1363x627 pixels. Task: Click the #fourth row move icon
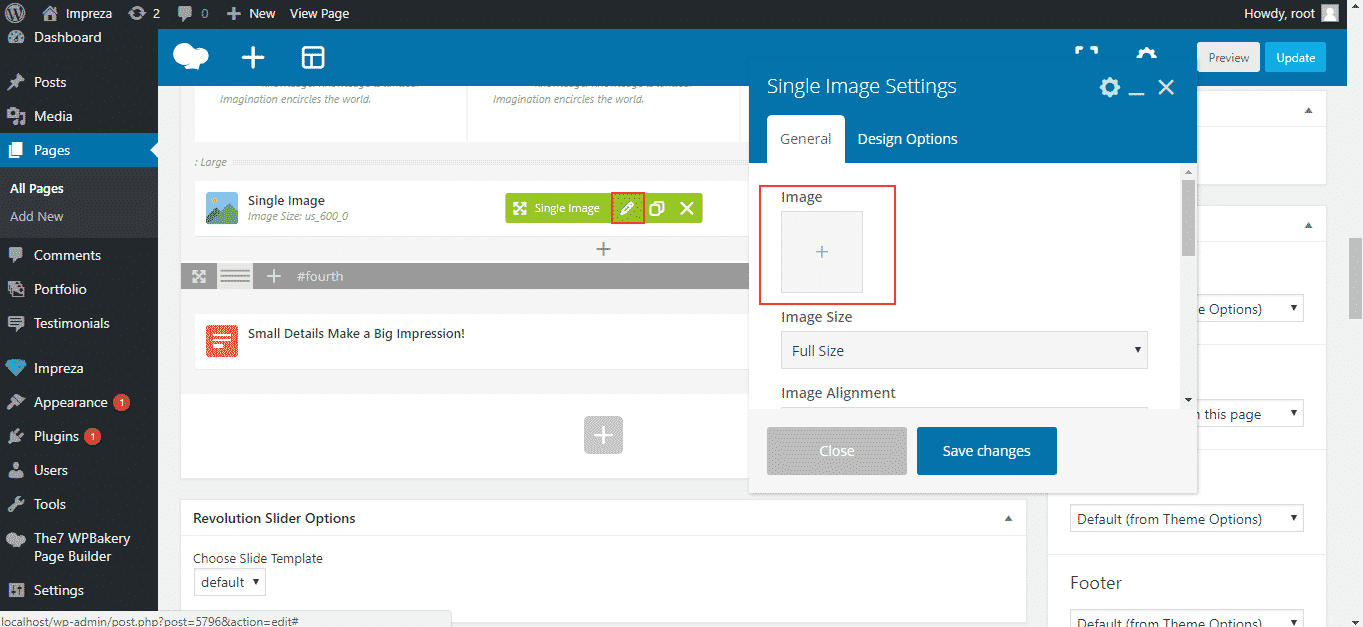click(x=199, y=276)
